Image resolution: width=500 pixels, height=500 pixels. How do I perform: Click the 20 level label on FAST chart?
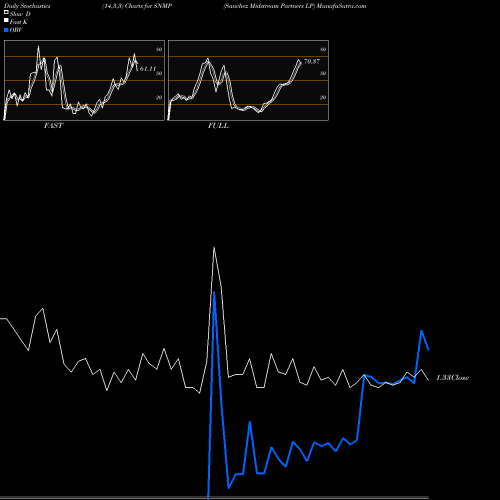tap(159, 97)
